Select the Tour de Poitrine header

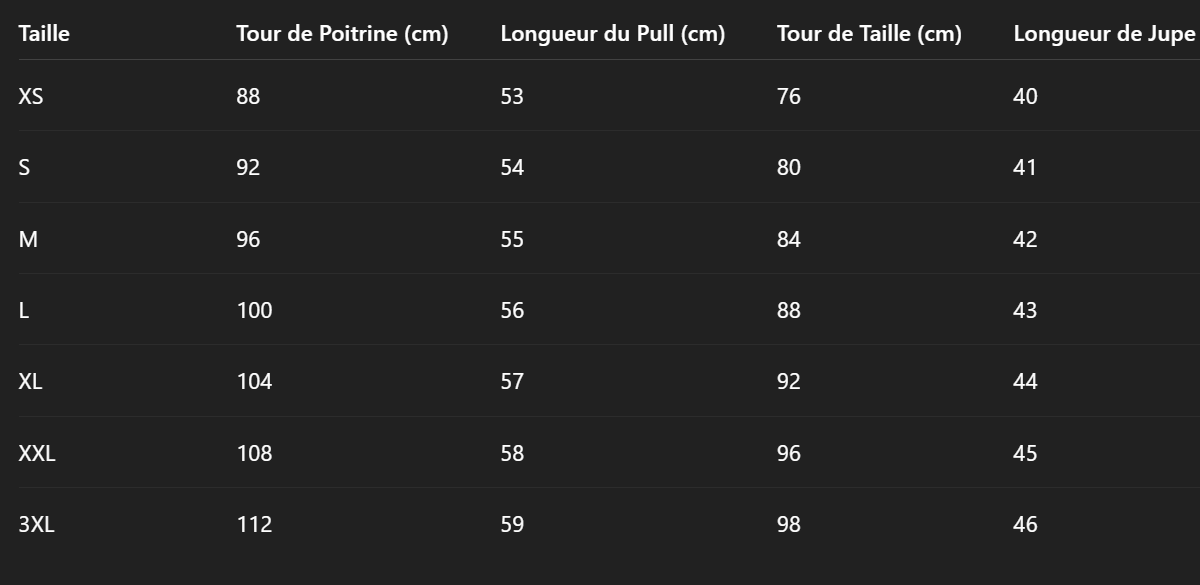342,34
